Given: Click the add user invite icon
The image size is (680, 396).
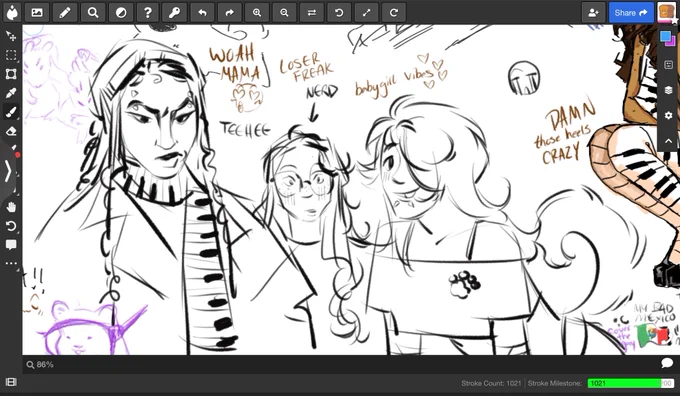Looking at the screenshot, I should click(x=593, y=13).
